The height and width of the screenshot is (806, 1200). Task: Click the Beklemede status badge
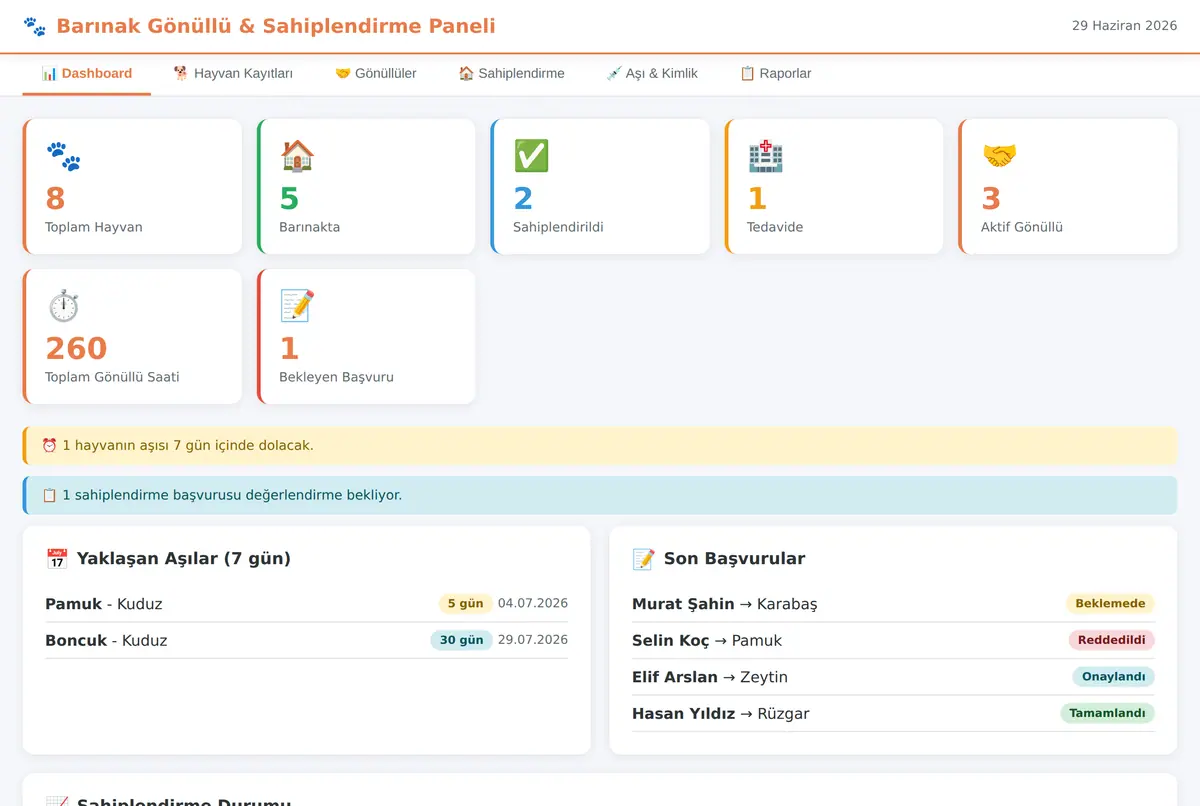[1110, 604]
